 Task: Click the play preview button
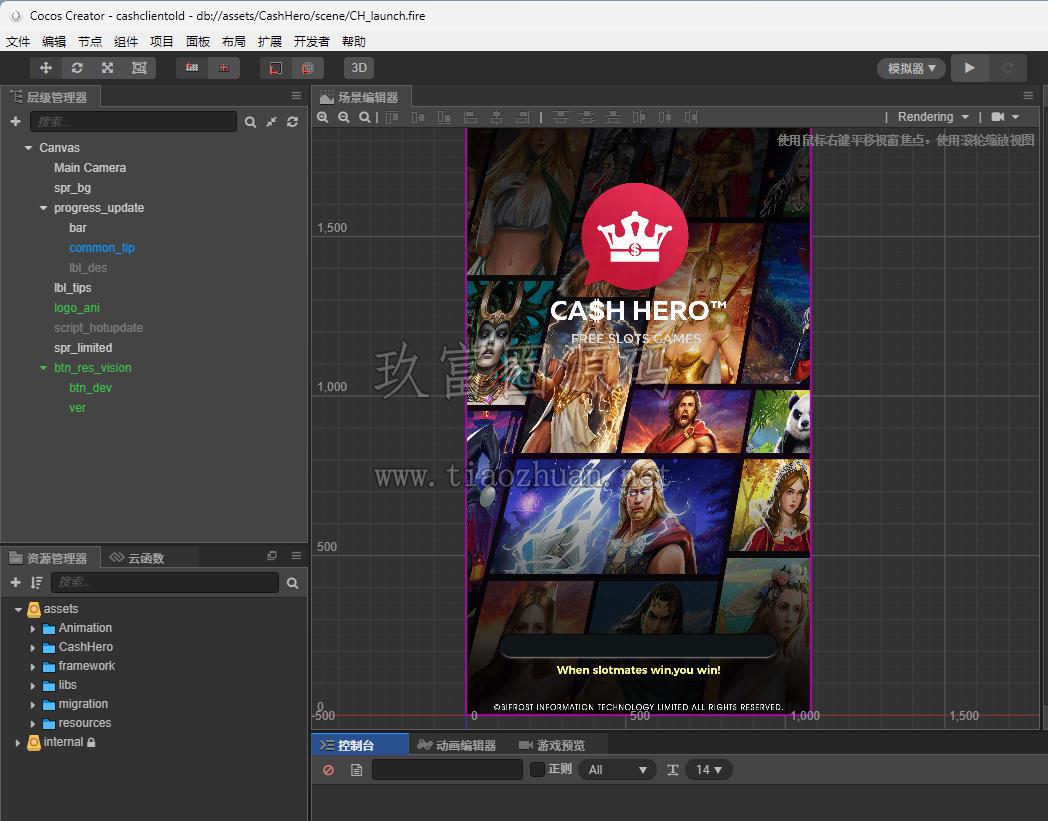coord(970,68)
